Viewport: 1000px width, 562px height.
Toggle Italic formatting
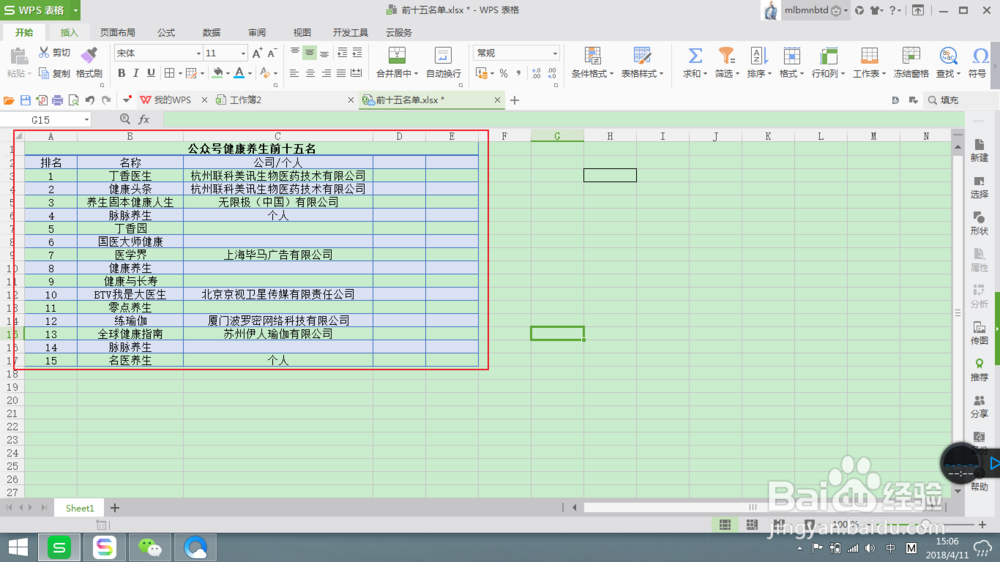pos(136,73)
